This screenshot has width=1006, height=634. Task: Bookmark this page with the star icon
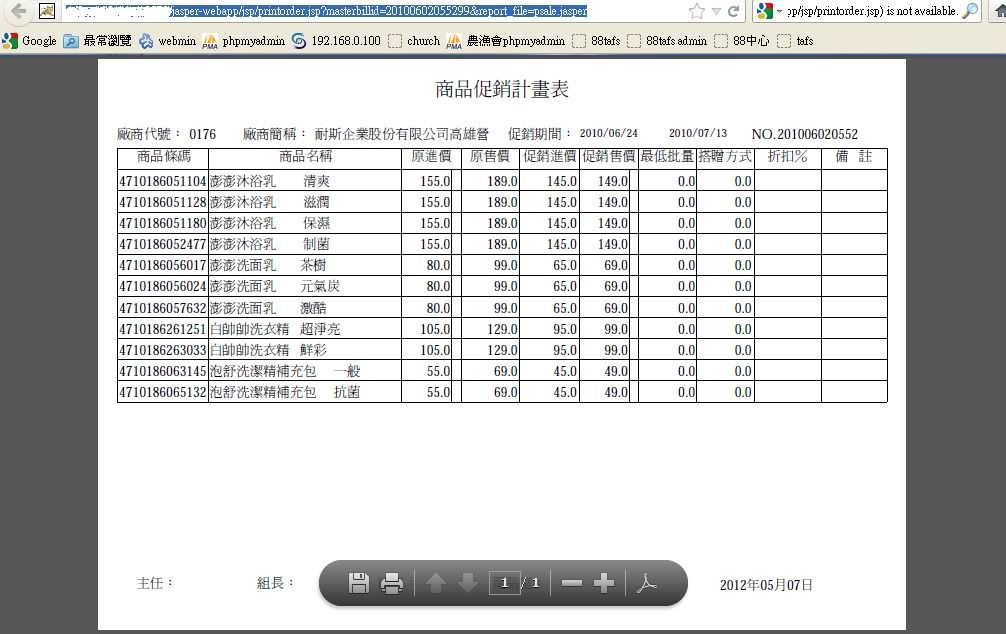(x=697, y=11)
